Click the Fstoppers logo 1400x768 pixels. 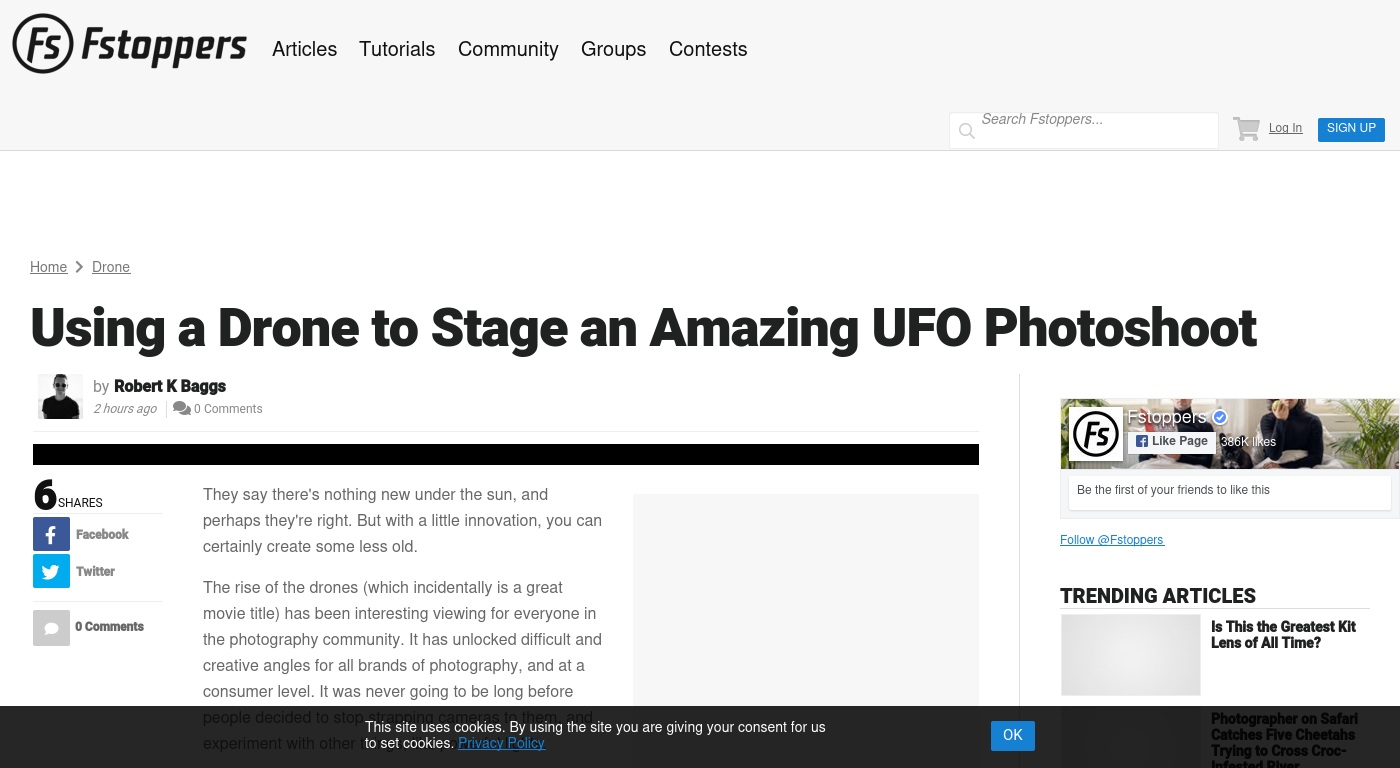pos(129,44)
